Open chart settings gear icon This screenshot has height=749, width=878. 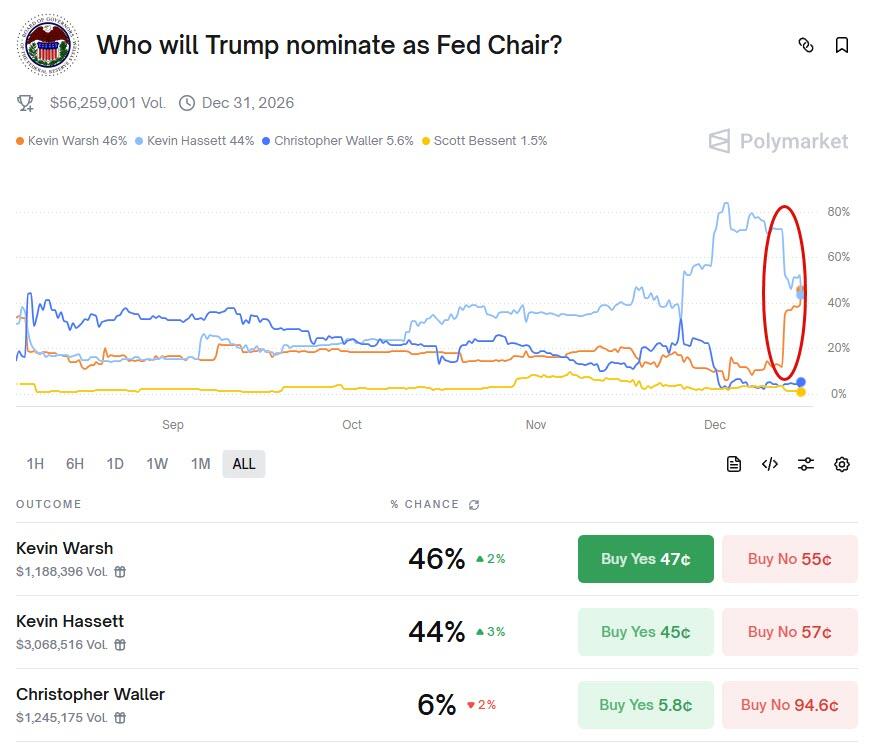point(842,464)
